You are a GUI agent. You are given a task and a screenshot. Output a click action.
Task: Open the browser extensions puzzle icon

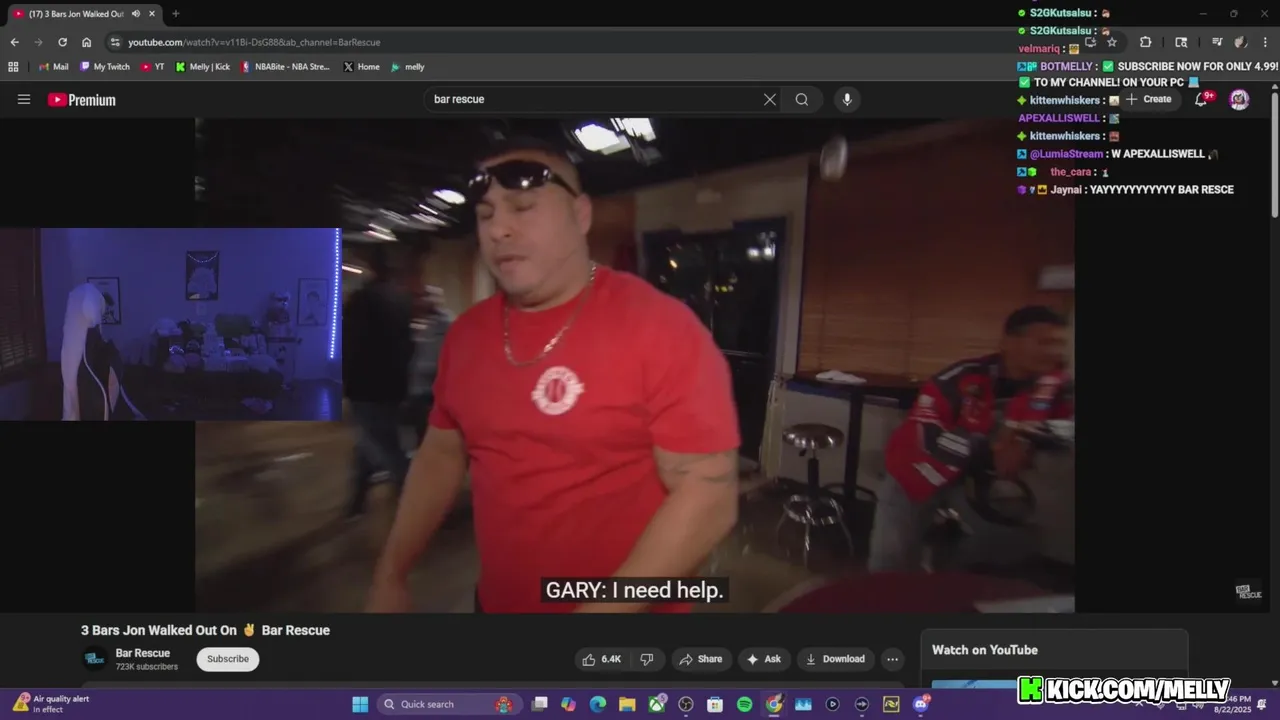pyautogui.click(x=1146, y=42)
